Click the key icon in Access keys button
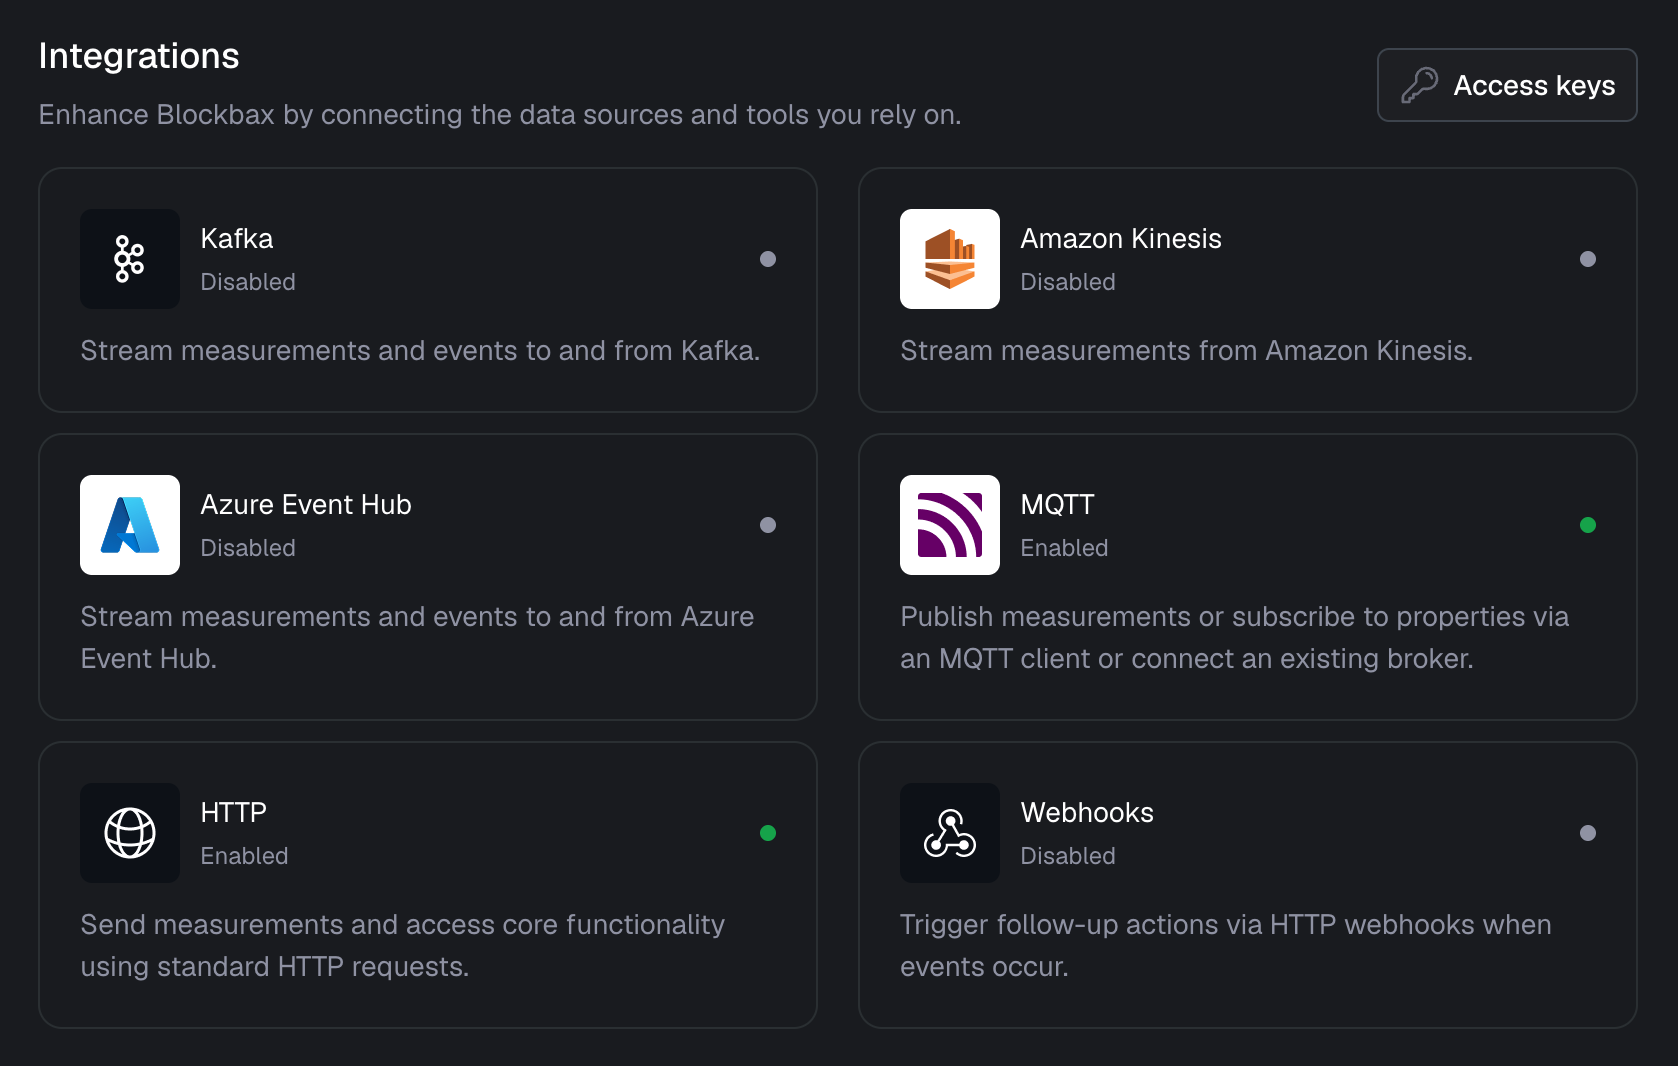 click(x=1421, y=84)
